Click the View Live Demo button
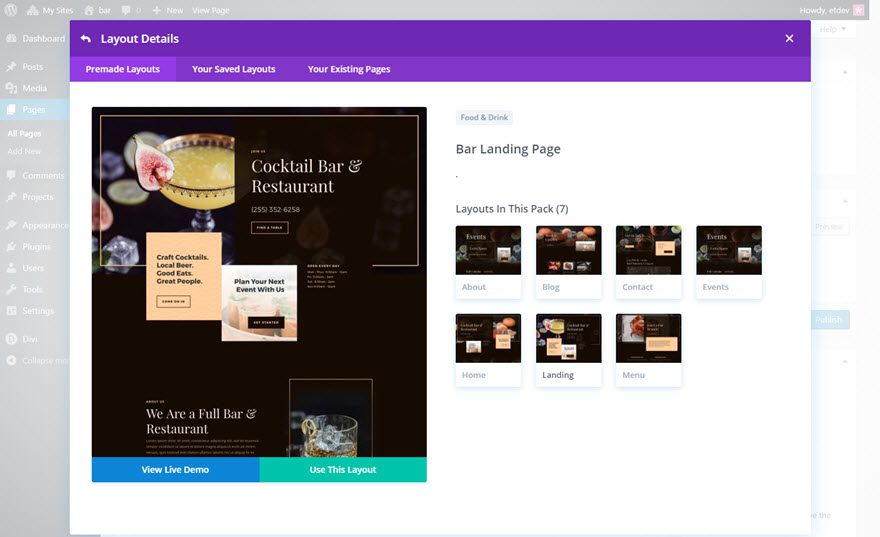 pos(175,470)
